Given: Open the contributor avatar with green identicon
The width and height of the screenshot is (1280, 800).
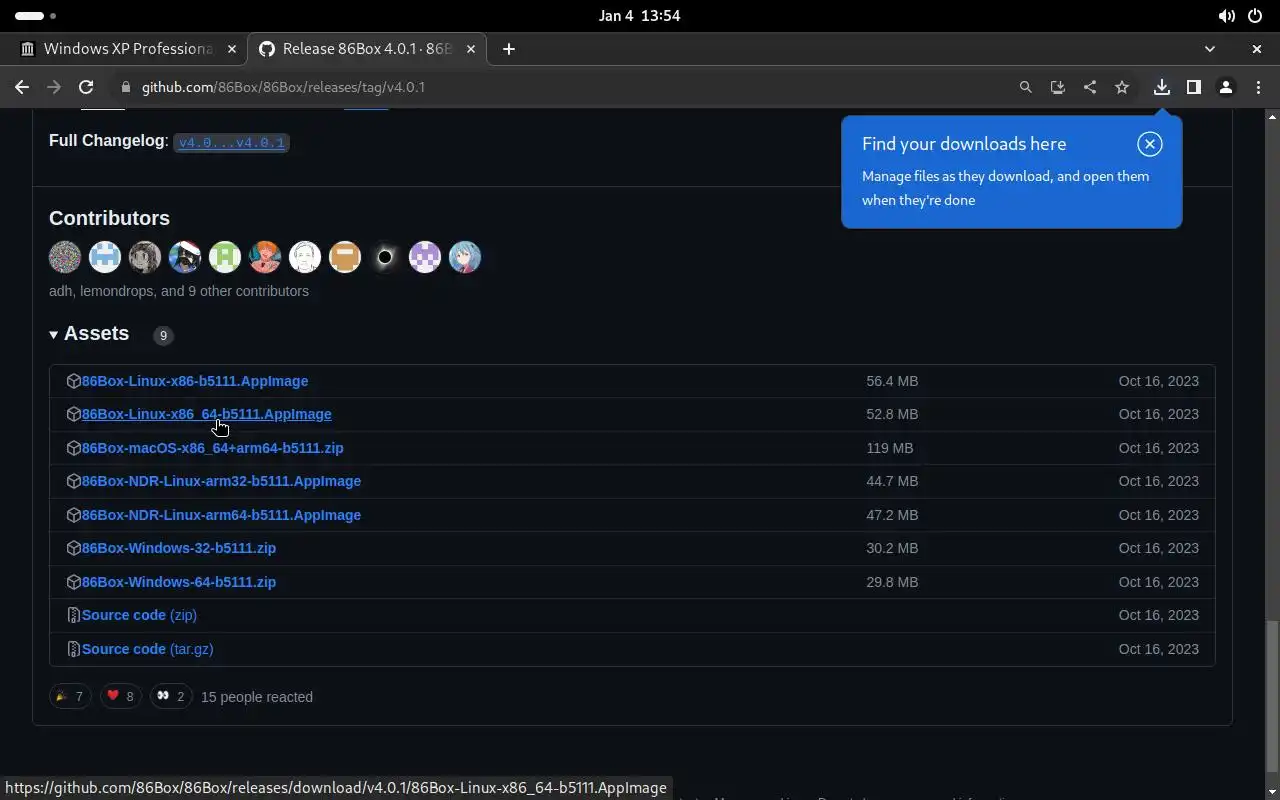Looking at the screenshot, I should tap(225, 257).
